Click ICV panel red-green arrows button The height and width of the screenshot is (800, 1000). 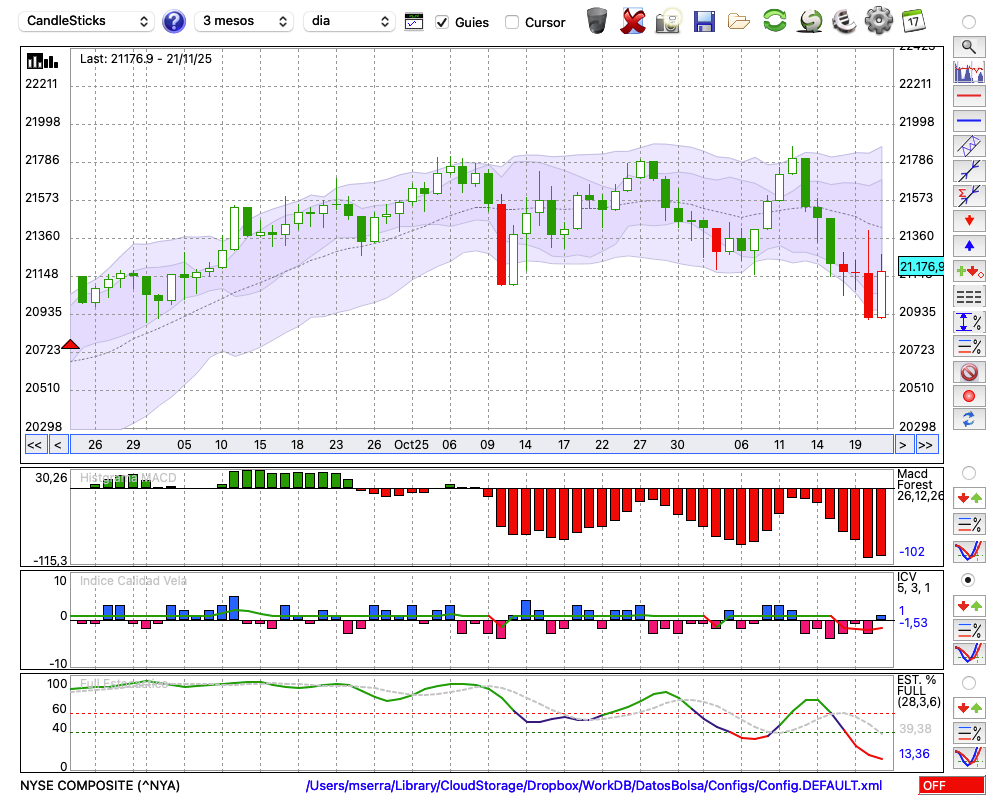click(969, 605)
